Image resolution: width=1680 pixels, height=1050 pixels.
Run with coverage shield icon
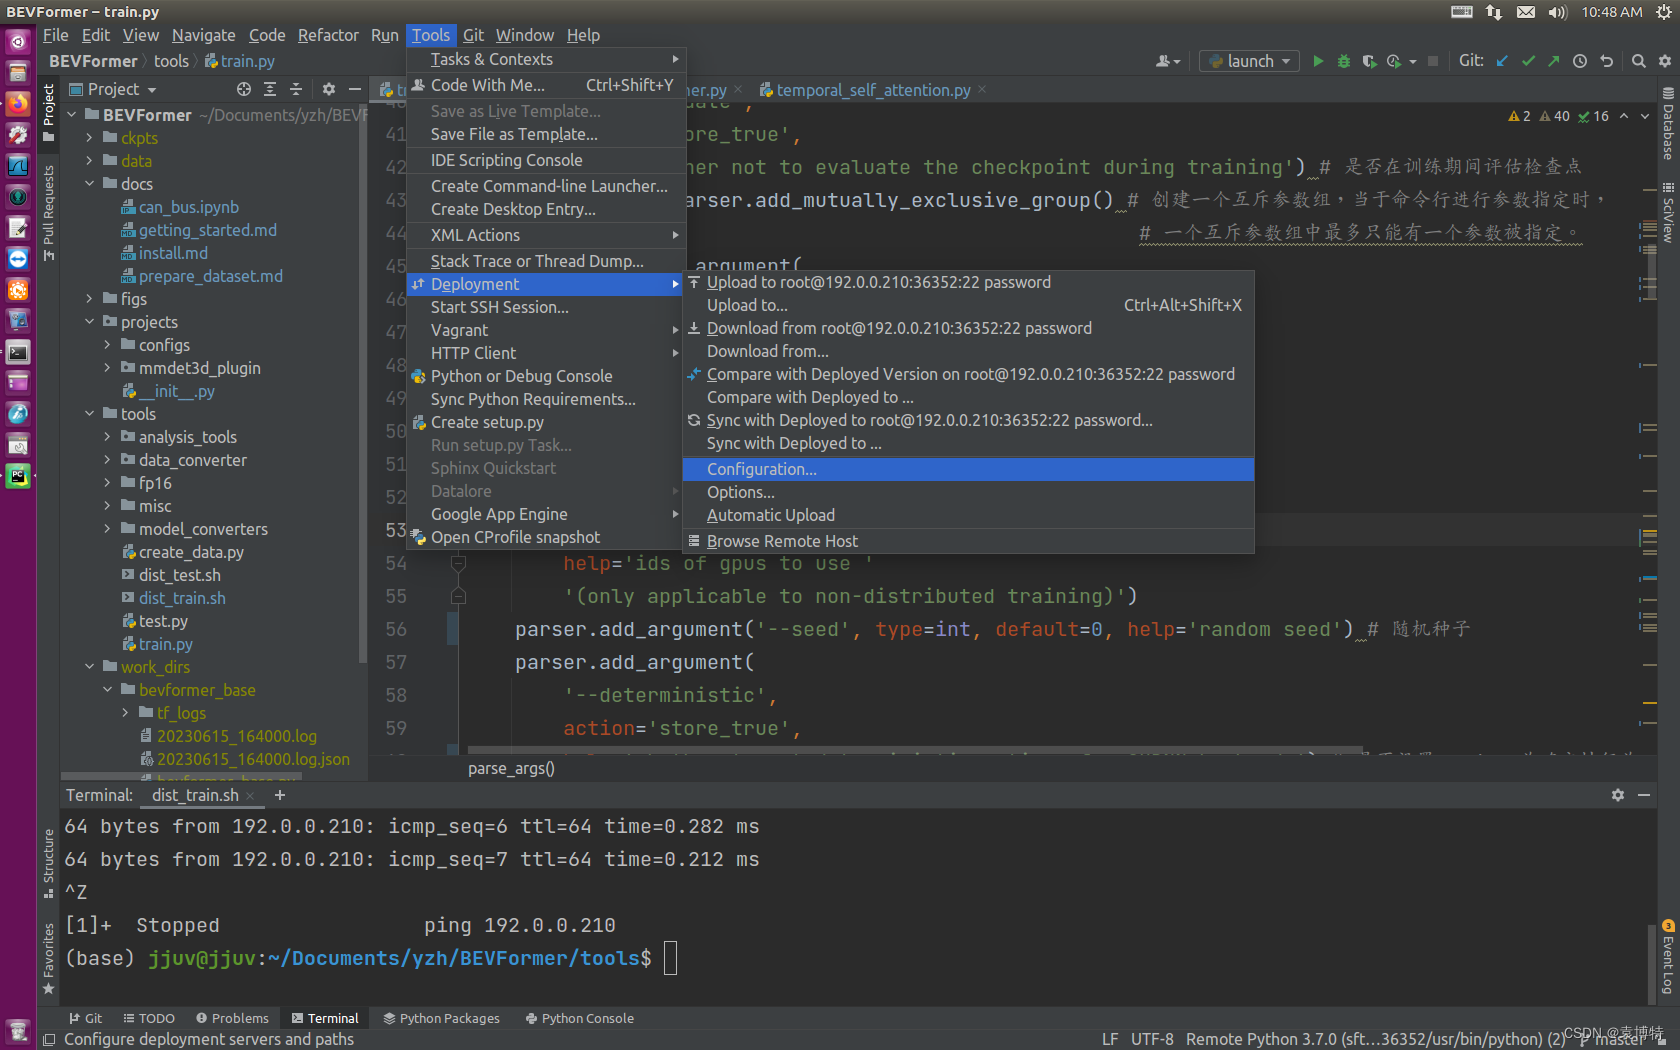coord(1369,61)
